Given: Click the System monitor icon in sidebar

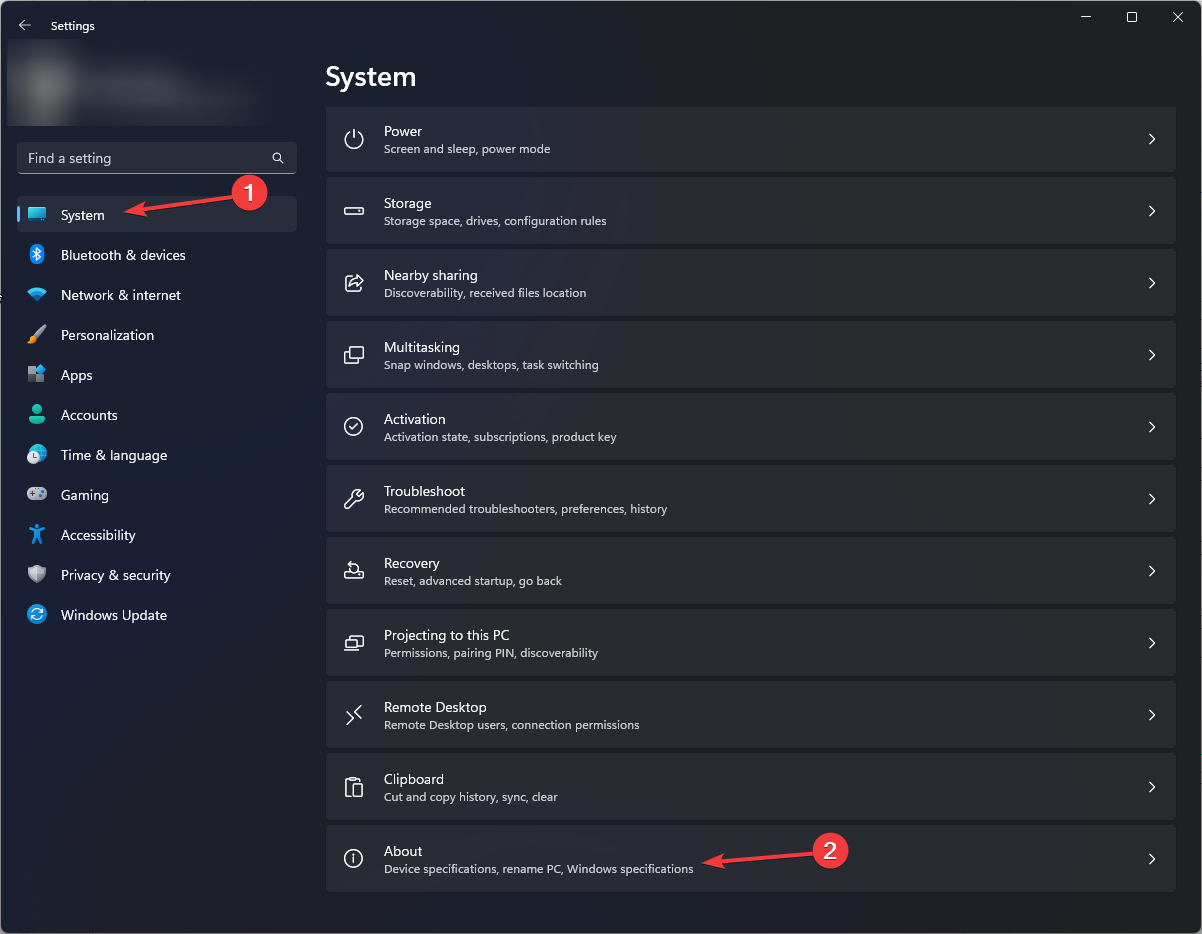Looking at the screenshot, I should (x=37, y=215).
